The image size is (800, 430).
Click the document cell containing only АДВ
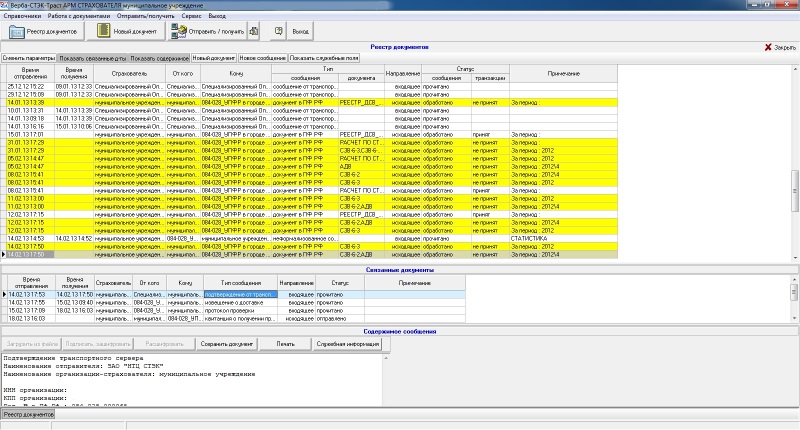click(x=361, y=166)
